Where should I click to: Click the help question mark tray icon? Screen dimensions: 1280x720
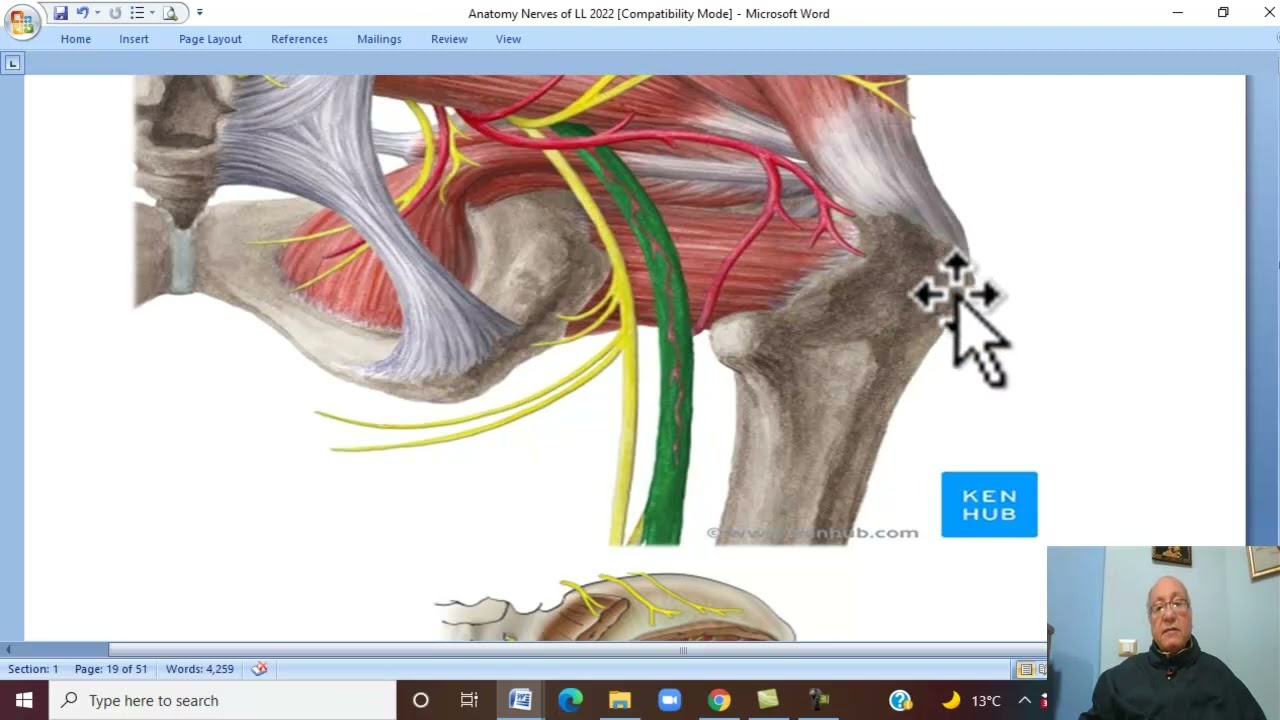pyautogui.click(x=900, y=700)
